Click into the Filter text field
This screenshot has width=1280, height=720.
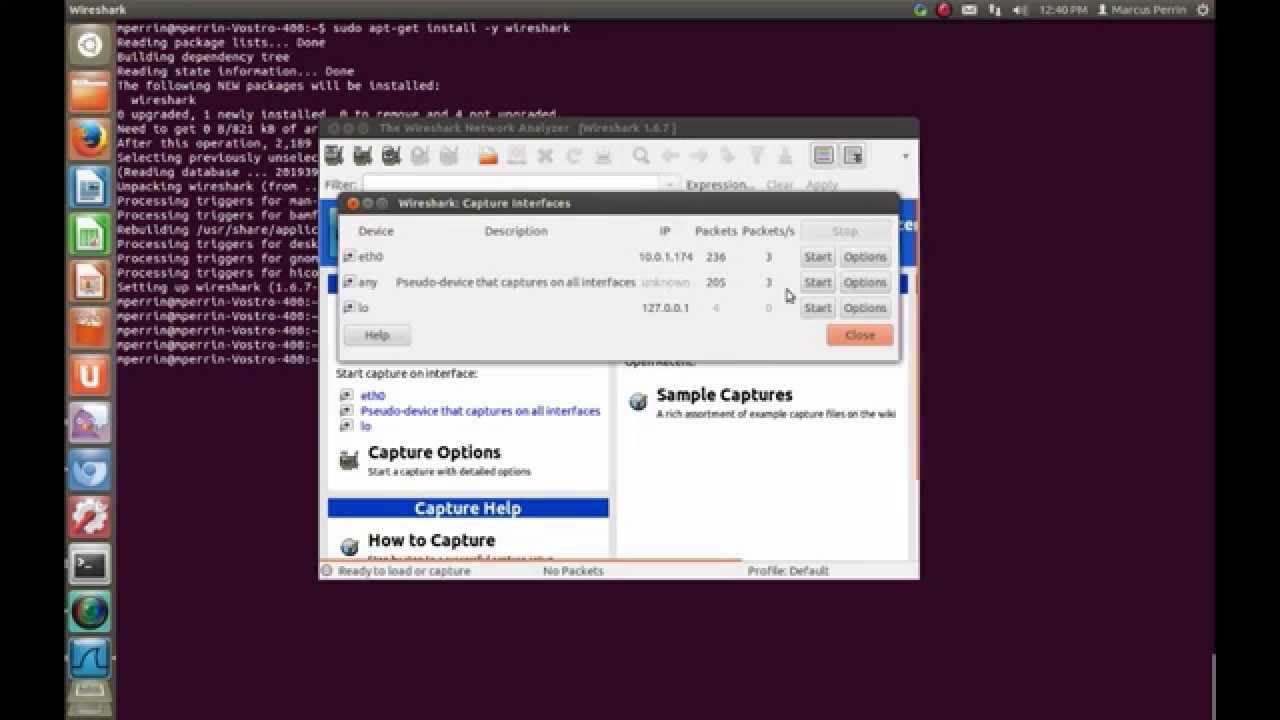point(512,185)
